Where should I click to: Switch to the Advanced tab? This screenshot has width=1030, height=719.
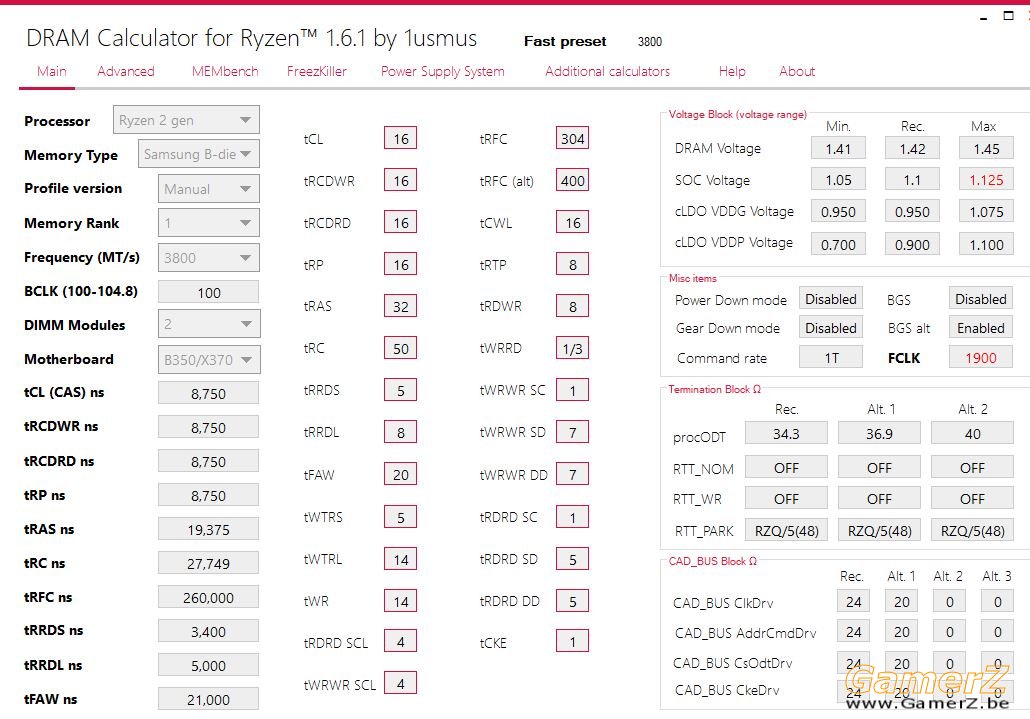(x=125, y=71)
